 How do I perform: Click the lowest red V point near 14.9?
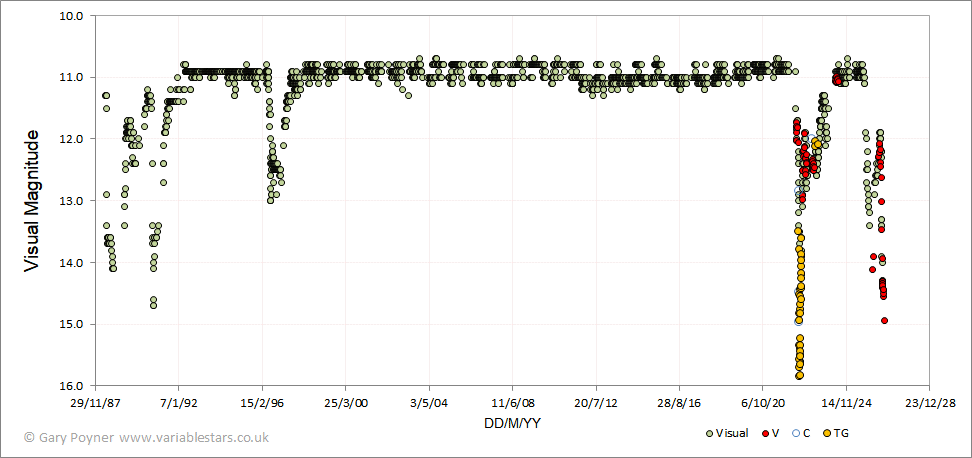coord(885,320)
